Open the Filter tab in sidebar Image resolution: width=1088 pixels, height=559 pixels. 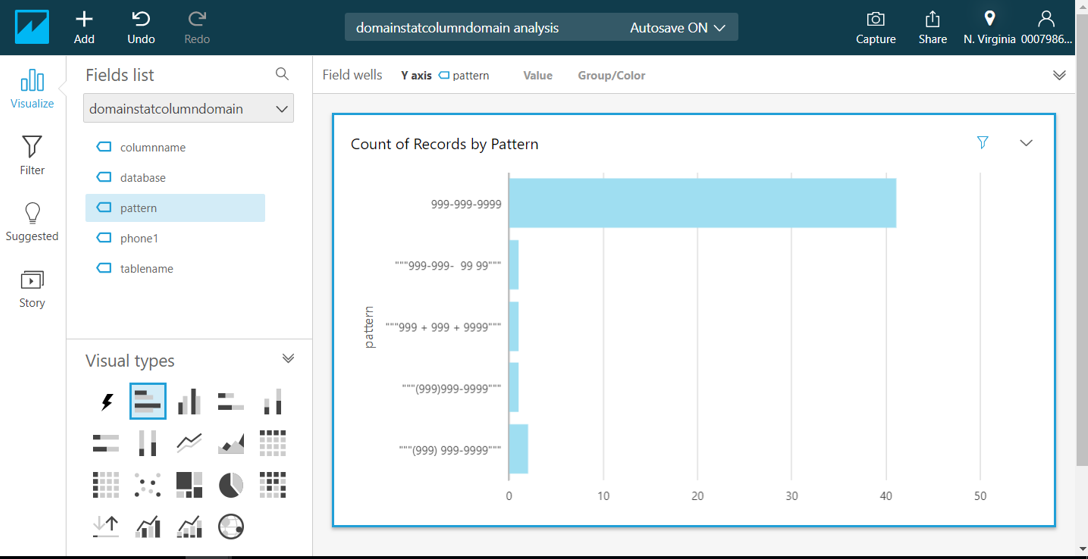tap(32, 155)
